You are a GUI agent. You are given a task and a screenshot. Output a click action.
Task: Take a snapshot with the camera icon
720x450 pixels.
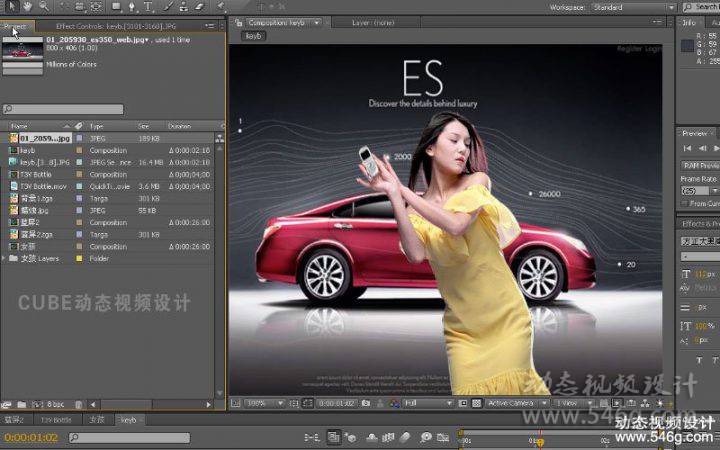pos(367,403)
